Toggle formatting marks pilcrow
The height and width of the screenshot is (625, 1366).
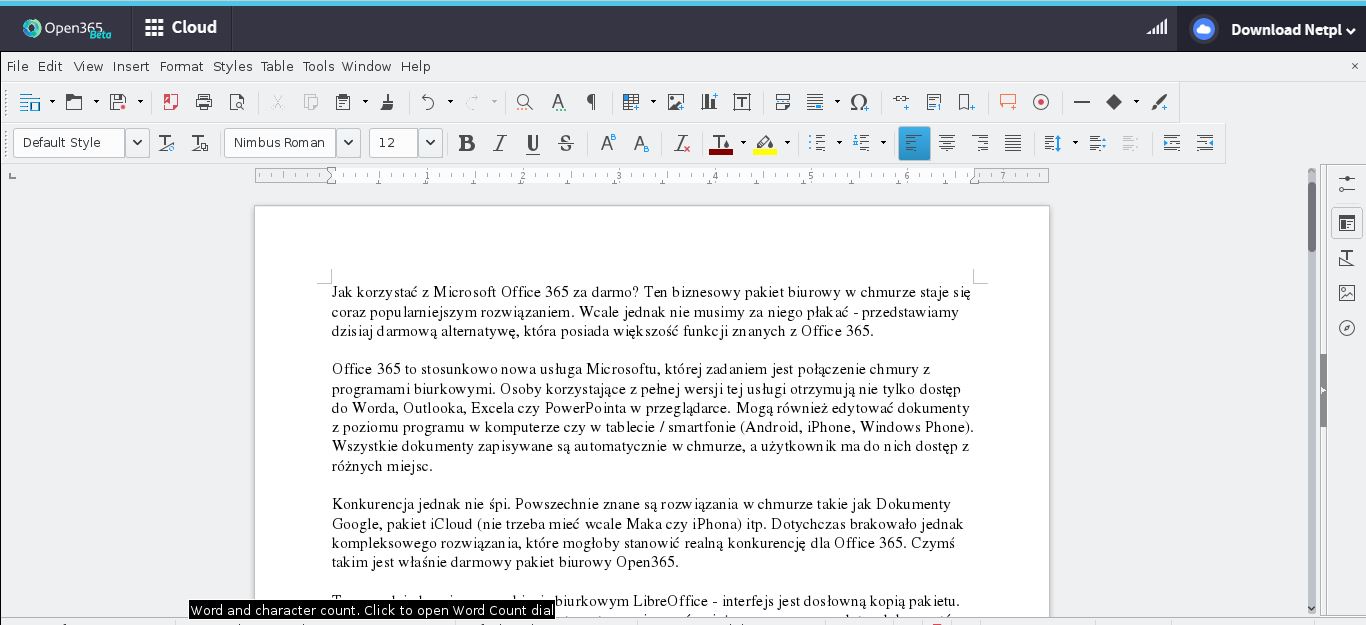point(591,102)
